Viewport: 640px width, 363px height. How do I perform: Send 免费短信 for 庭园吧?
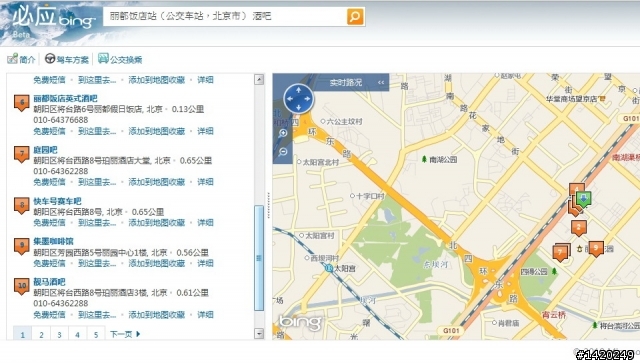pos(49,182)
